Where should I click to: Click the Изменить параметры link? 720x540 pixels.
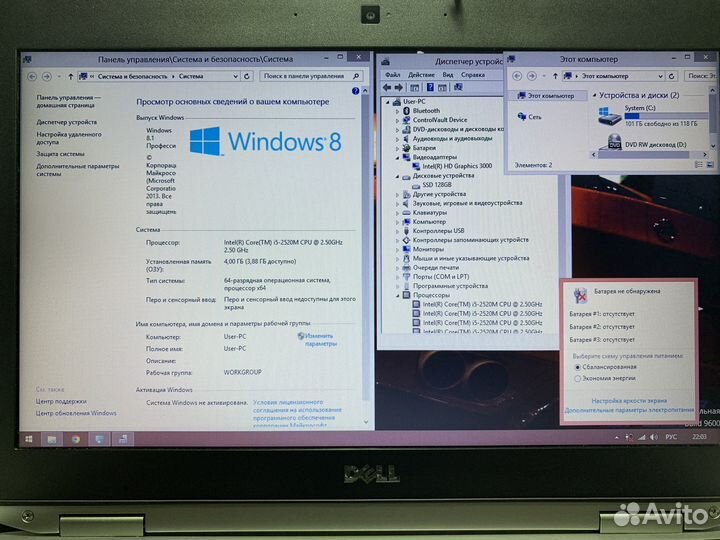coord(320,339)
